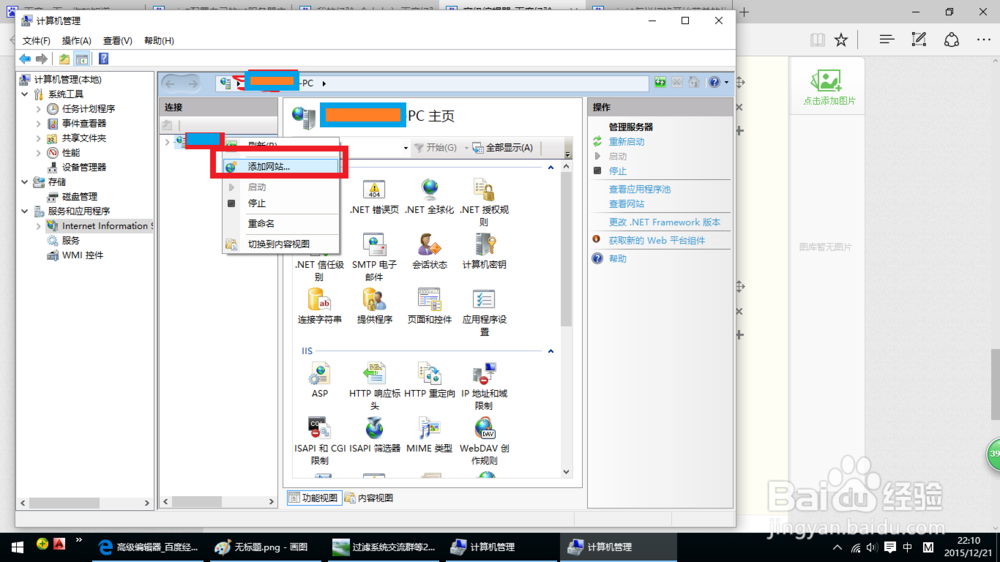Open the HTTP 响应标头 feature icon
The width and height of the screenshot is (1000, 562).
(374, 386)
